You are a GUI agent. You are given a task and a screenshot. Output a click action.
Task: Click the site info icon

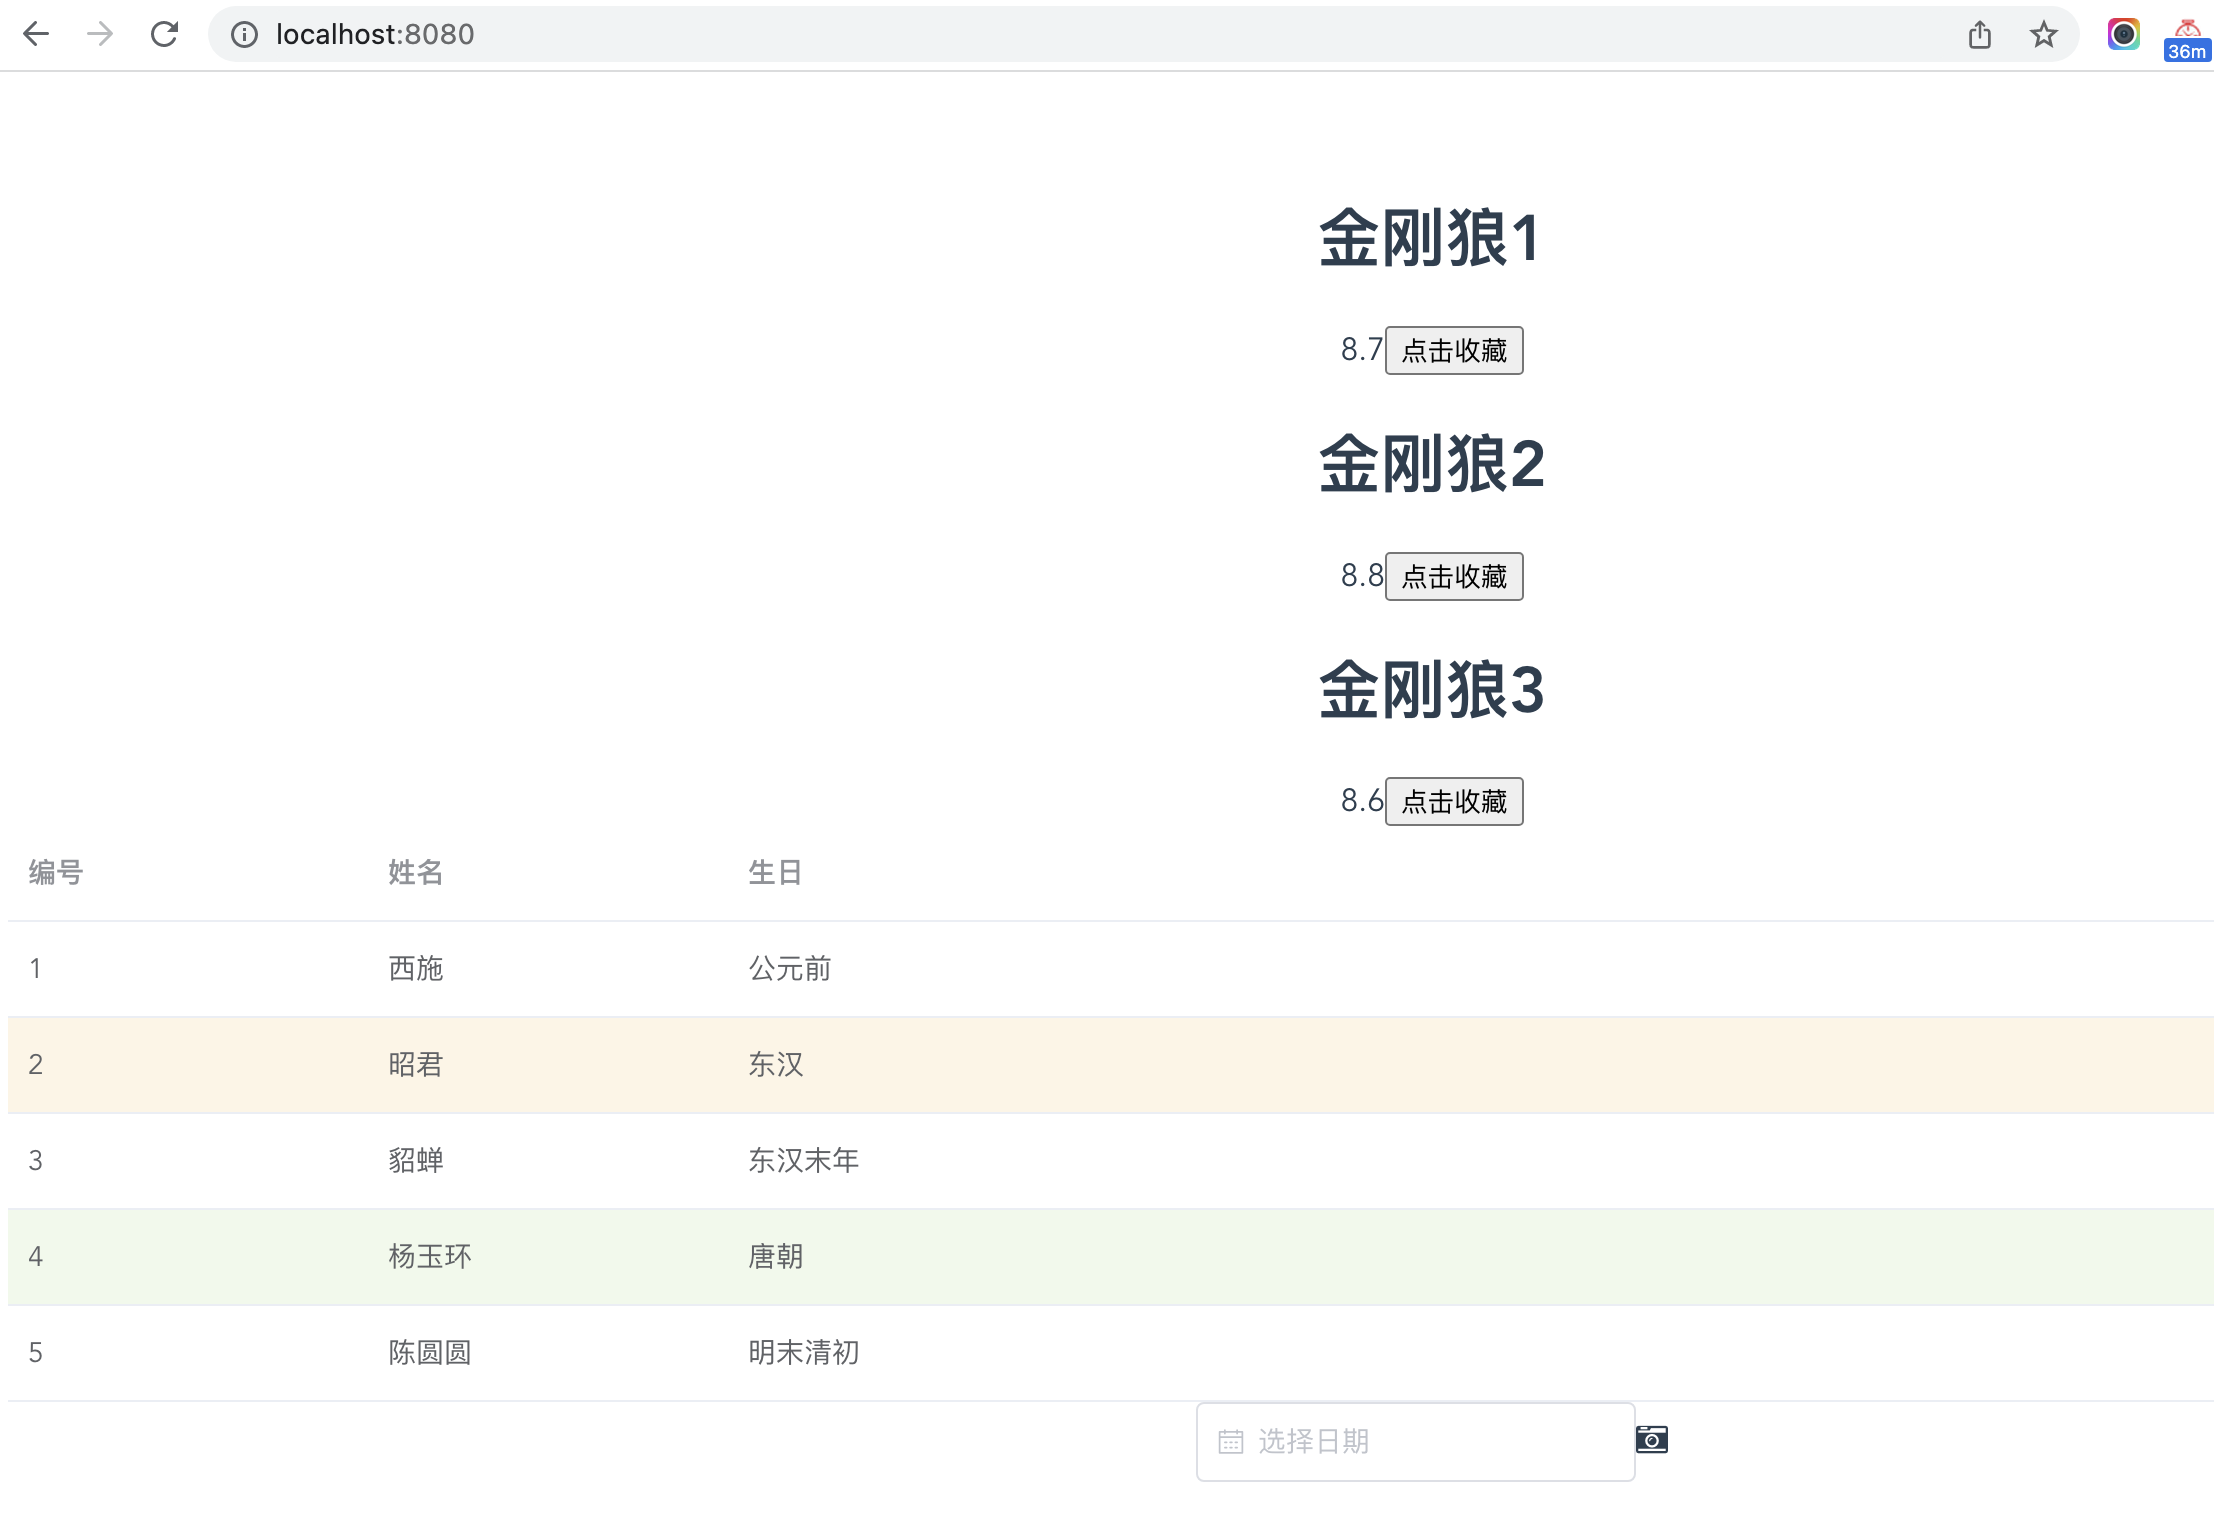tap(244, 35)
